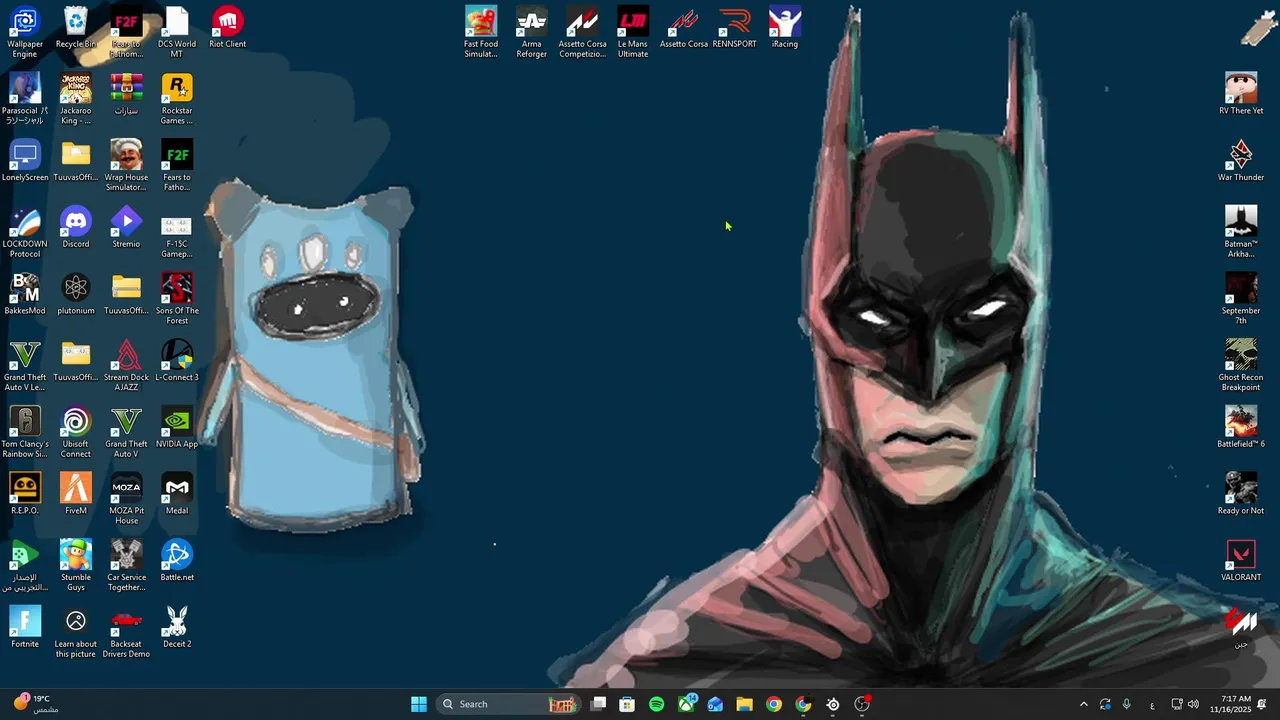Open Discord desktop shortcut
Image resolution: width=1280 pixels, height=720 pixels.
(76, 228)
